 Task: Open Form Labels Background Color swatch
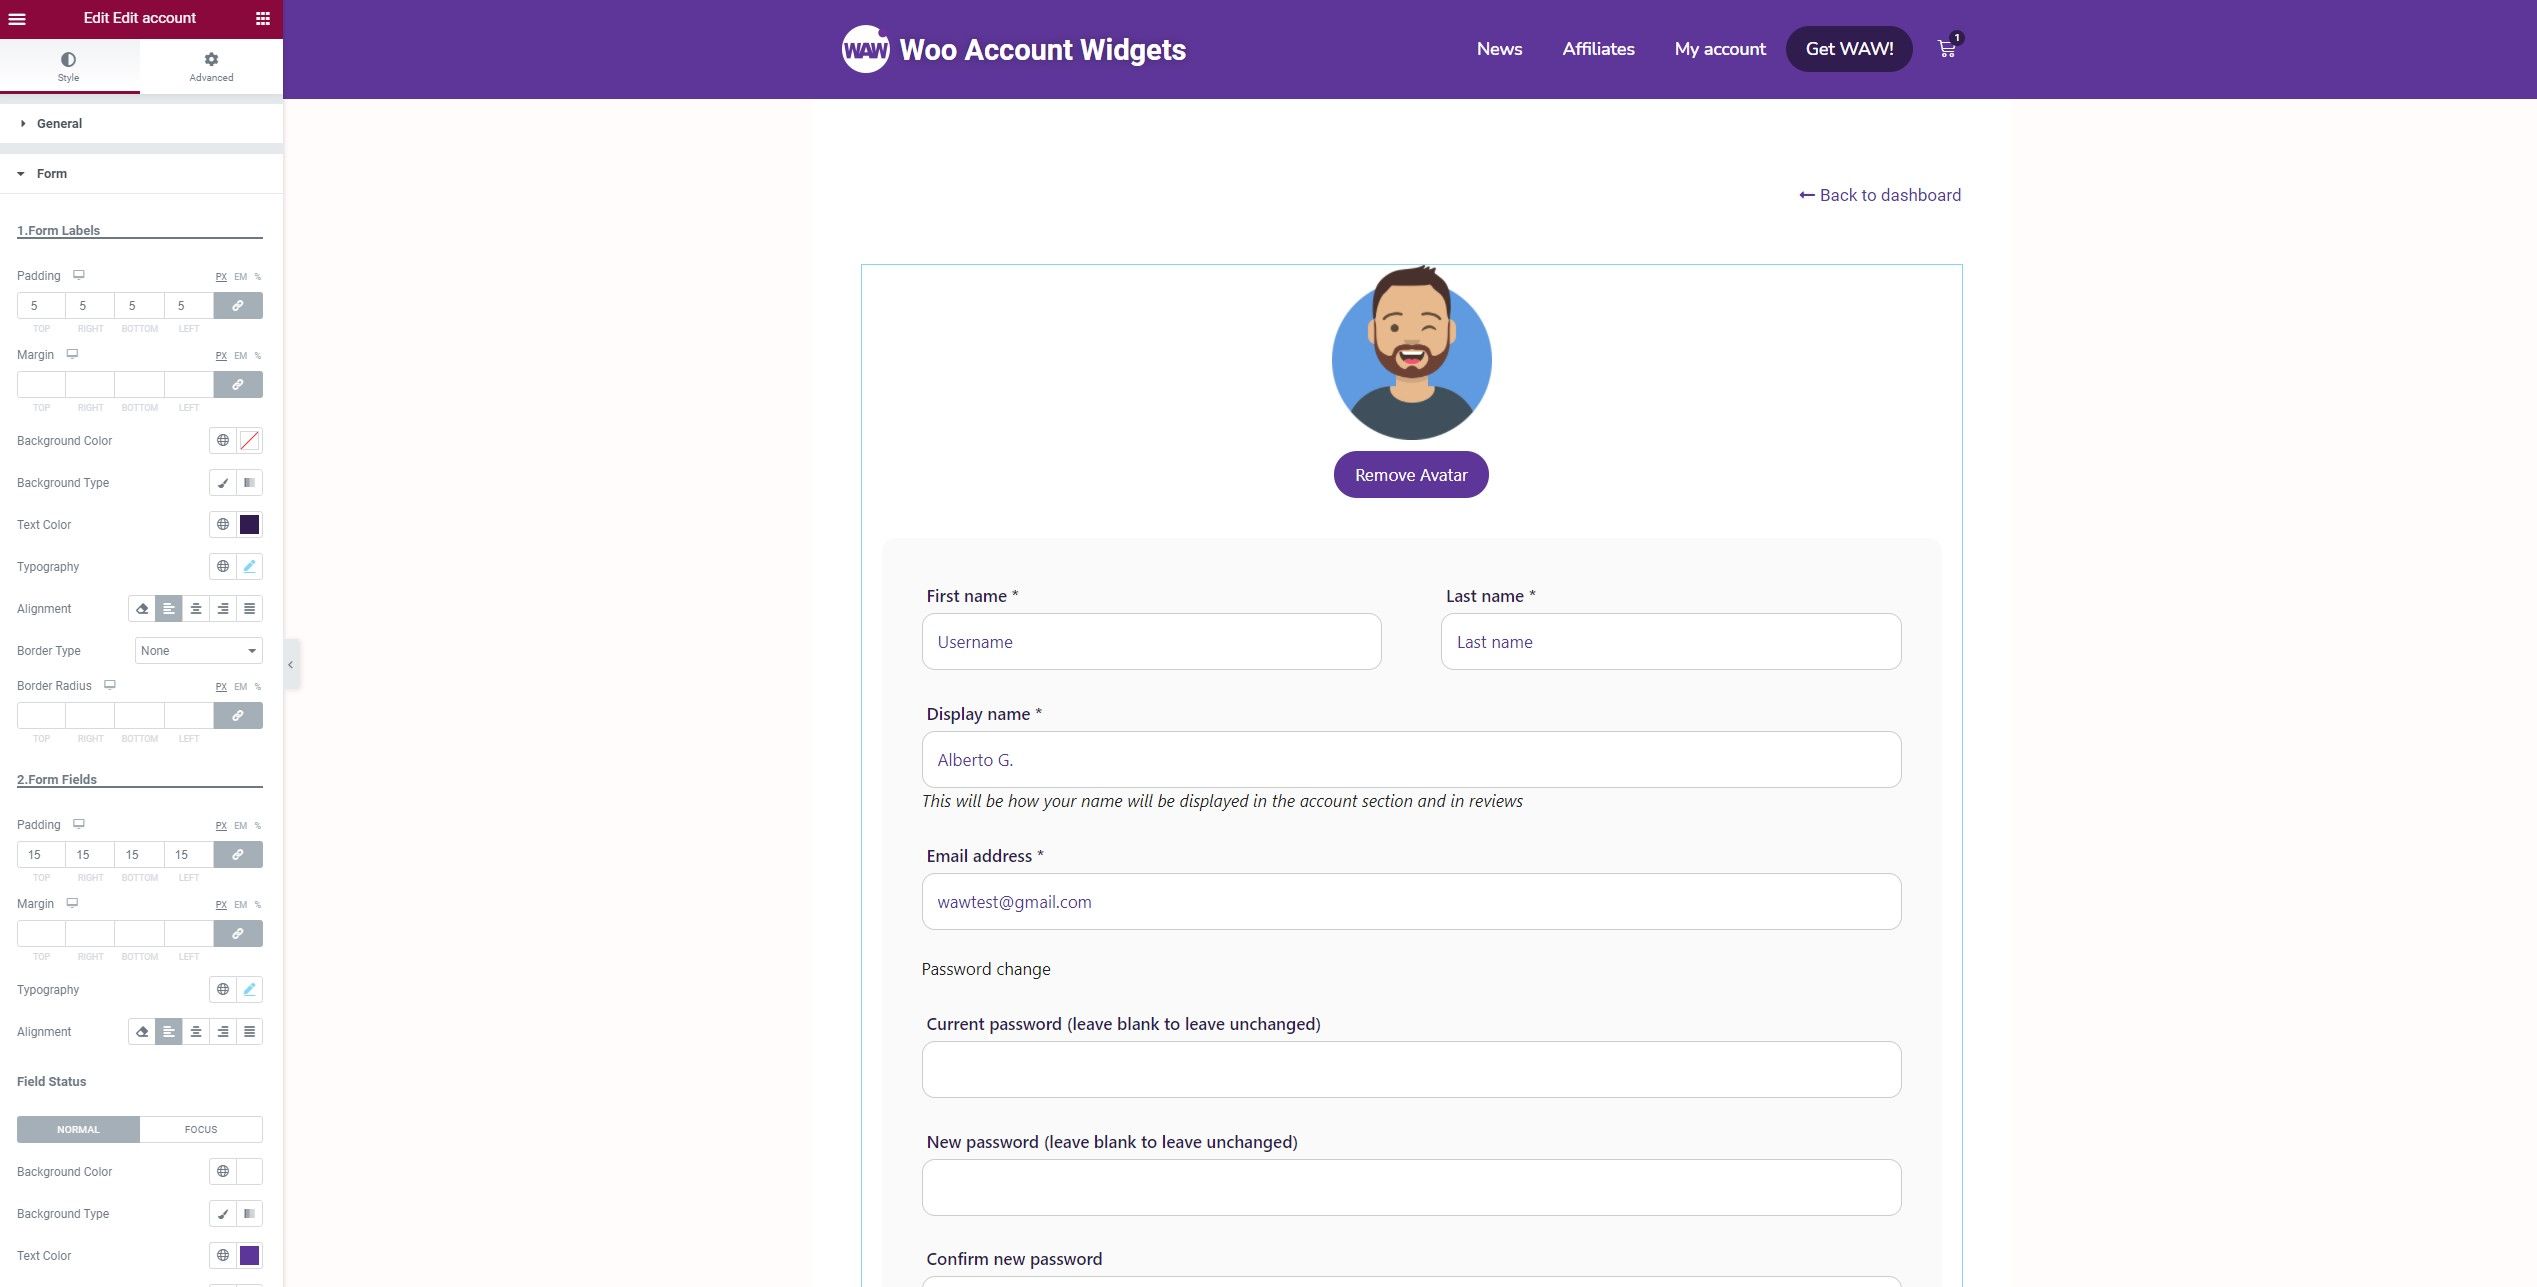(250, 440)
